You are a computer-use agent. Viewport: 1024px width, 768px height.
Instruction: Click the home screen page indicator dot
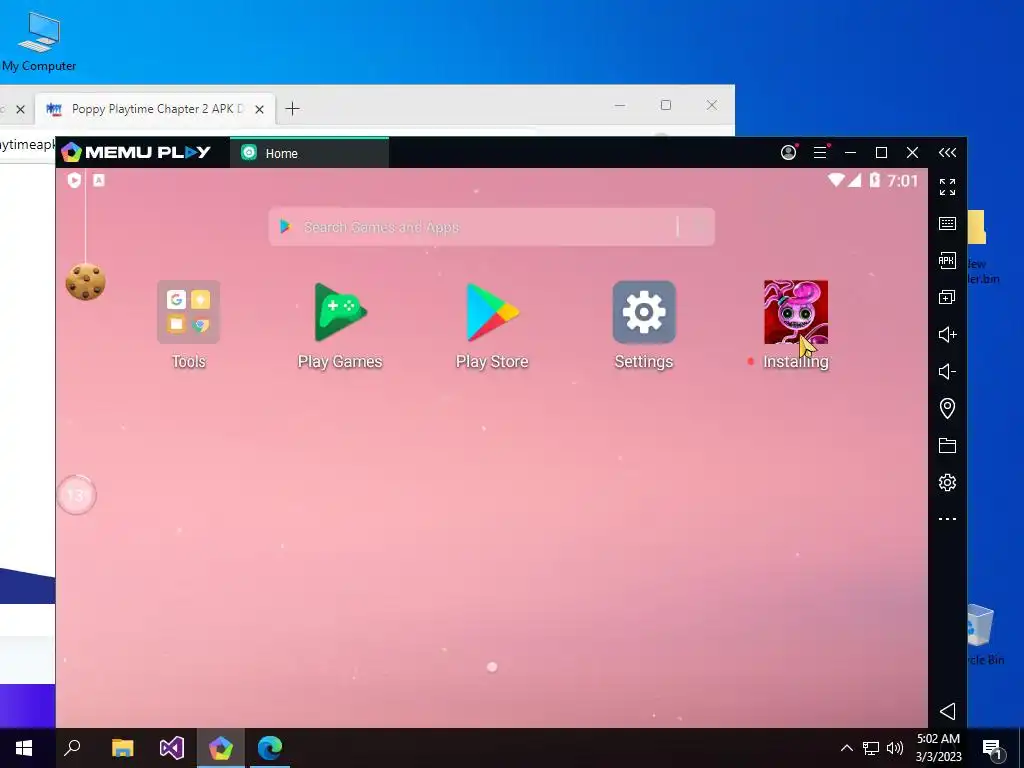492,667
